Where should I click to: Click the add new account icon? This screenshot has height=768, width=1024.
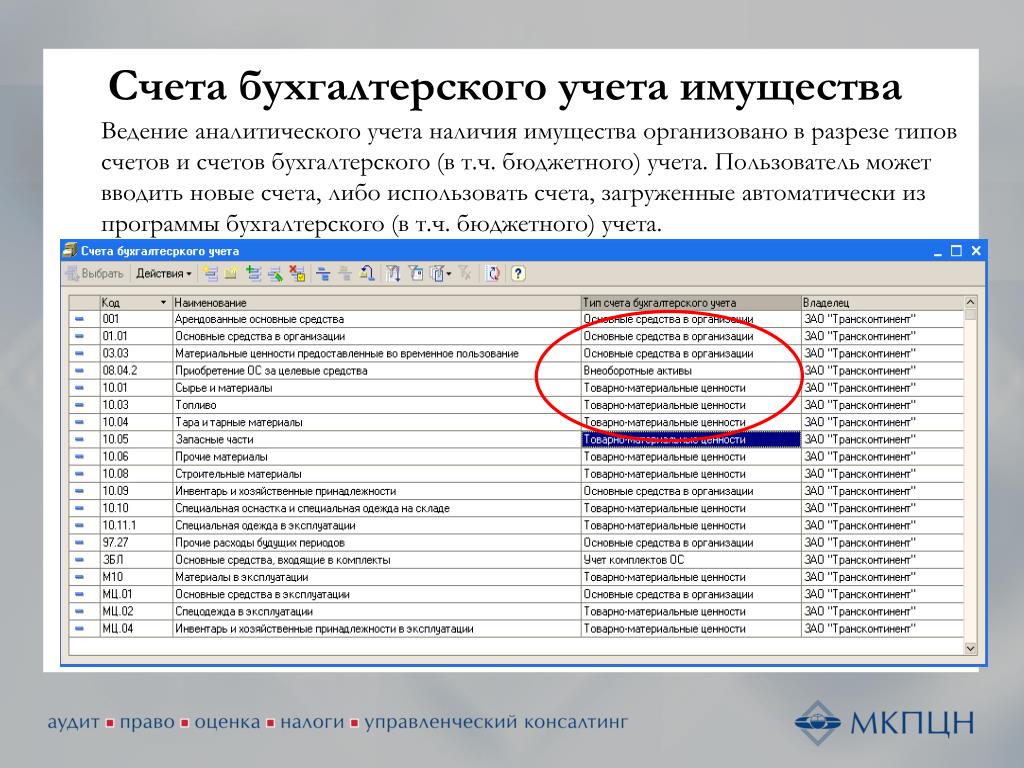(x=210, y=273)
